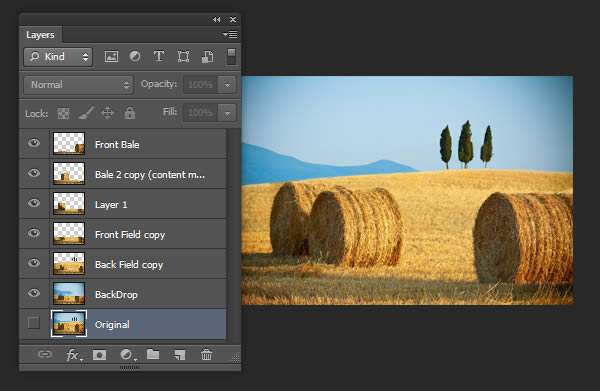Click the hay bale photo canvas
600x391 pixels.
click(x=407, y=190)
